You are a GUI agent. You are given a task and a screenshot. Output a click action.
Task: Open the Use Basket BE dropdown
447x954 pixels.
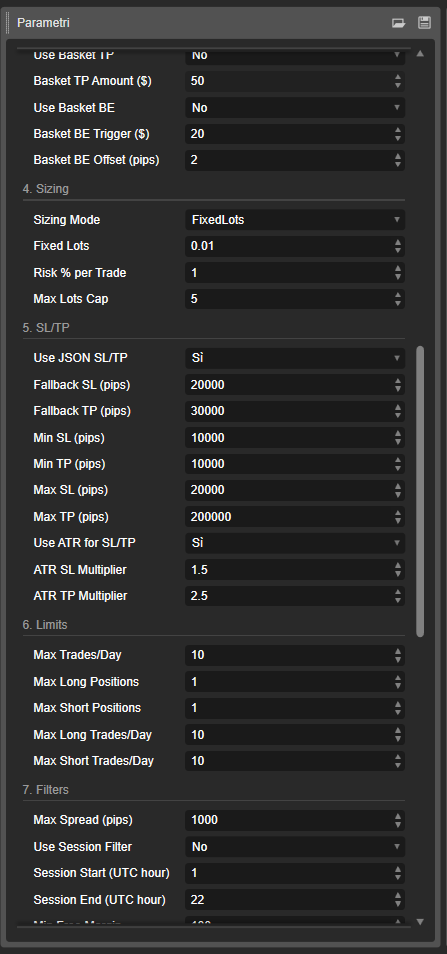tap(295, 108)
